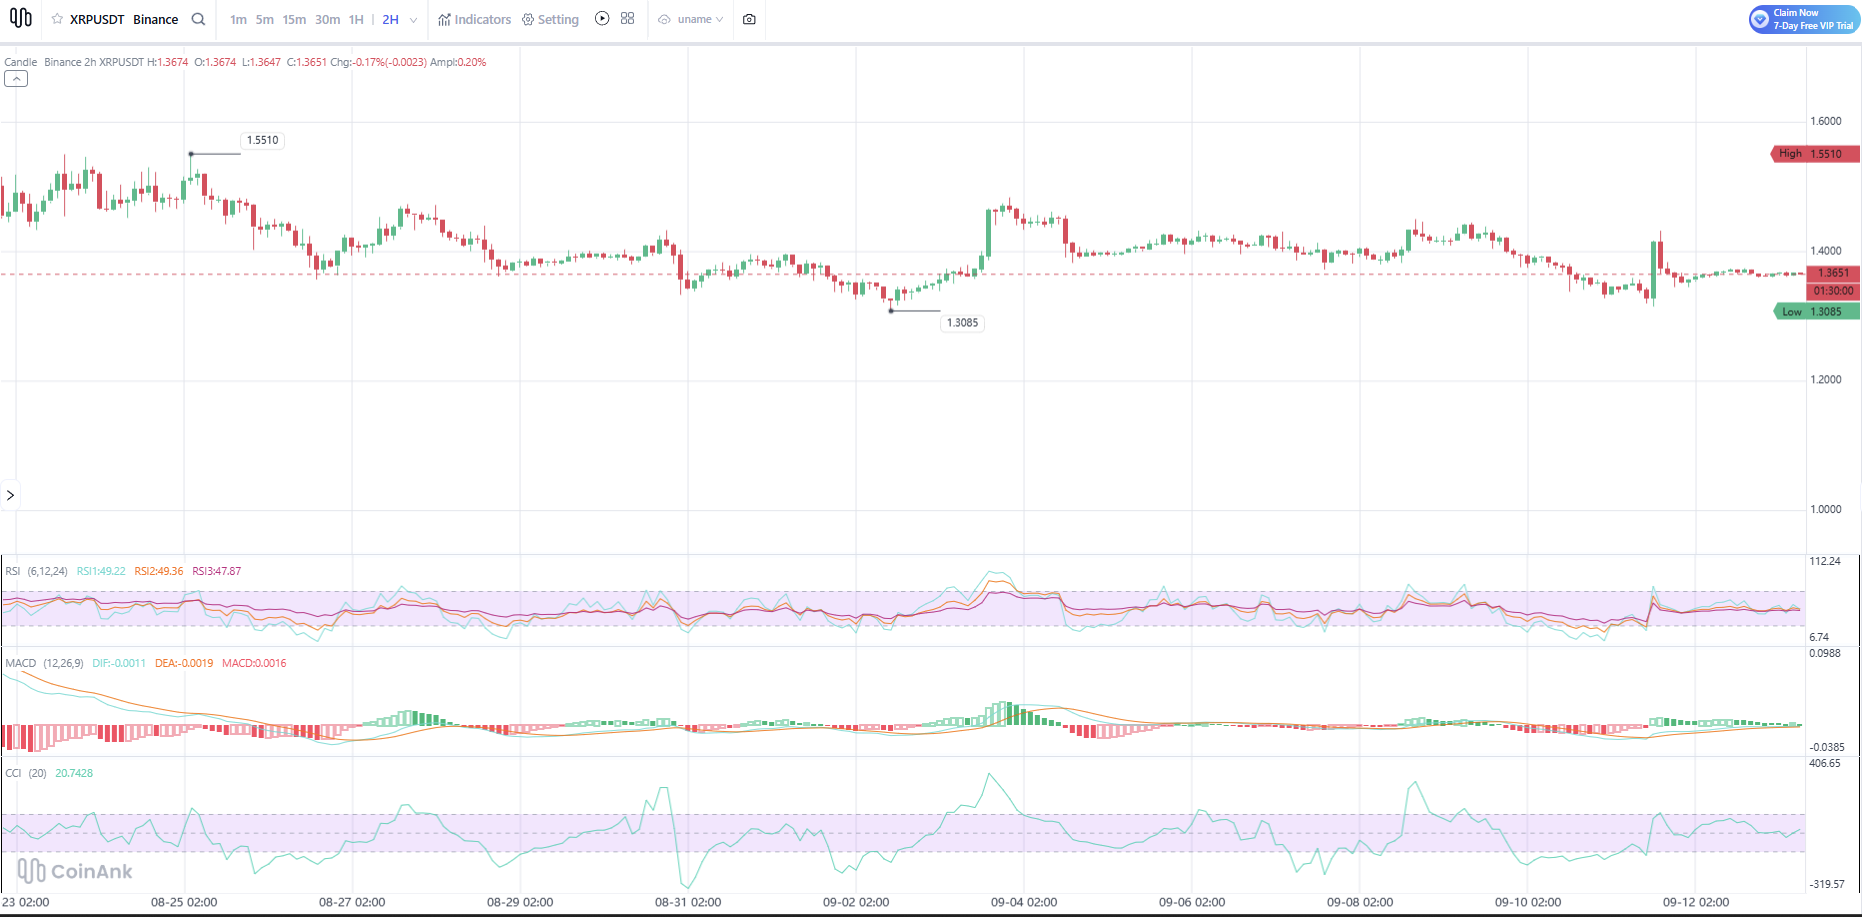Choose the 2H timeframe

click(390, 19)
